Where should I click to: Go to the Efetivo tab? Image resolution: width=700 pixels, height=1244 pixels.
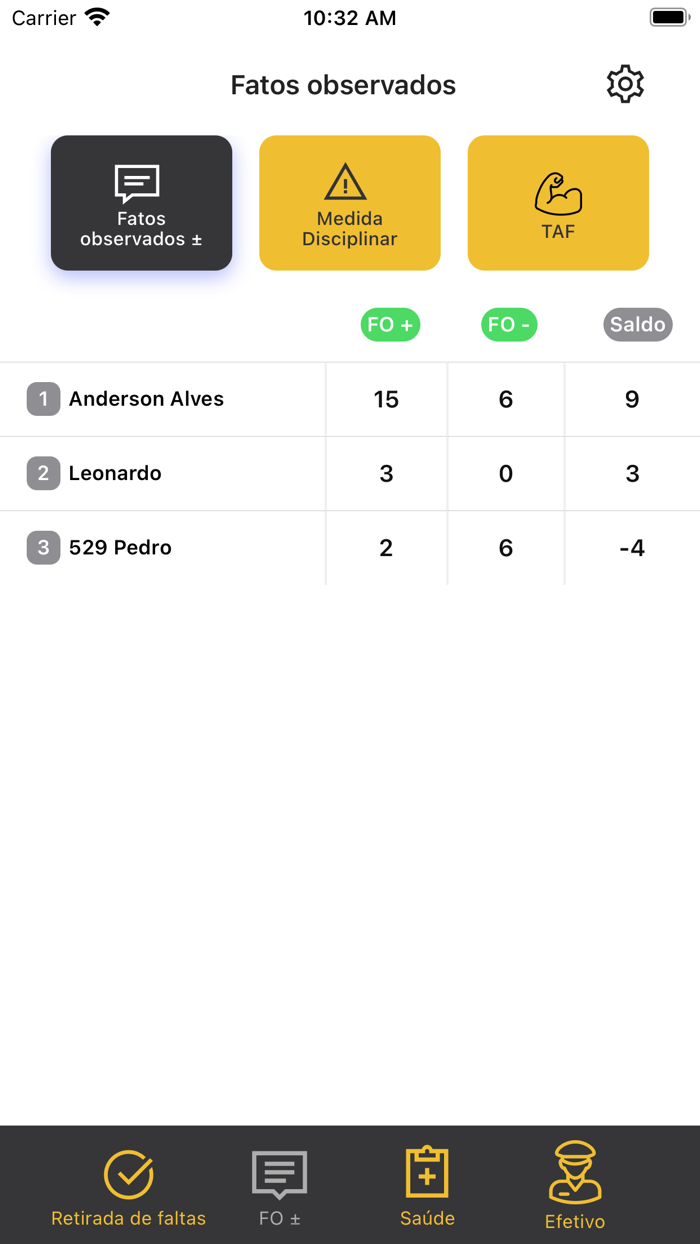575,1189
